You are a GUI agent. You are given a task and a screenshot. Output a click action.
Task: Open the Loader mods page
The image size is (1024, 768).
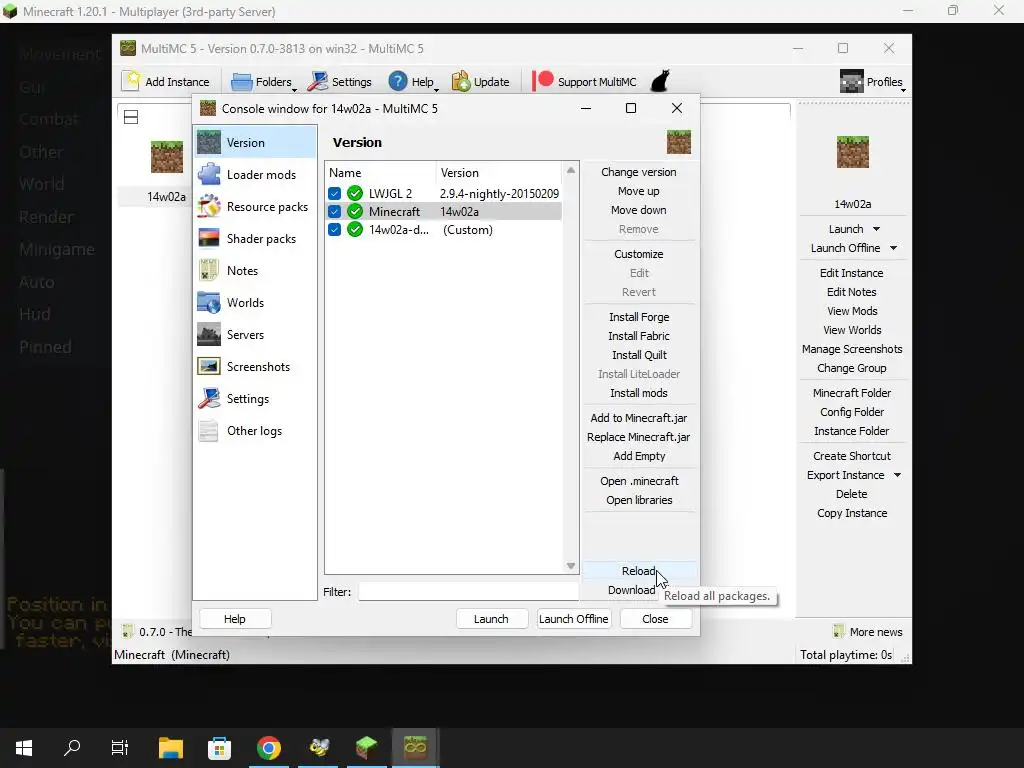tap(255, 174)
